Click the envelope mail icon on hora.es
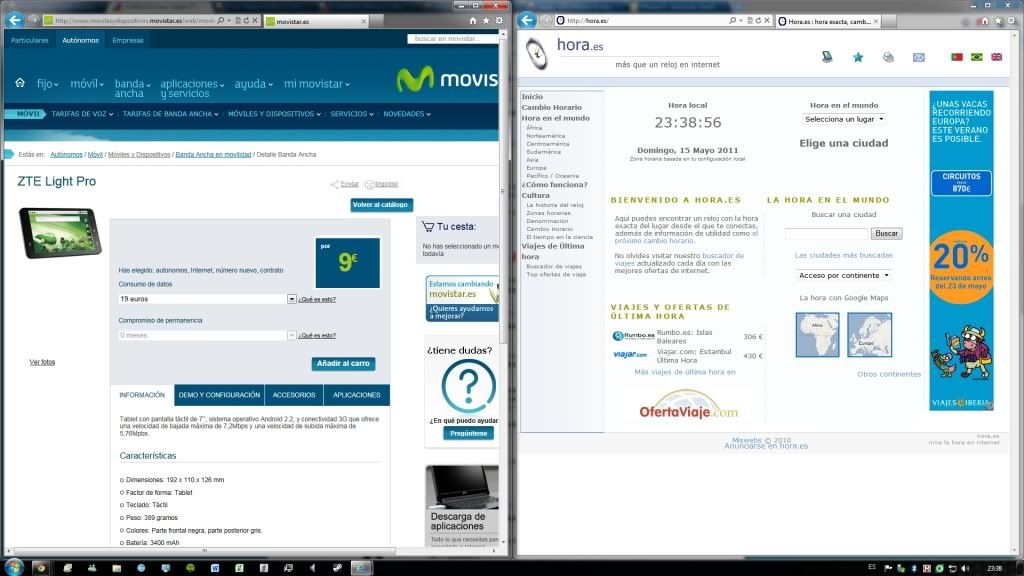This screenshot has width=1024, height=576. point(919,57)
